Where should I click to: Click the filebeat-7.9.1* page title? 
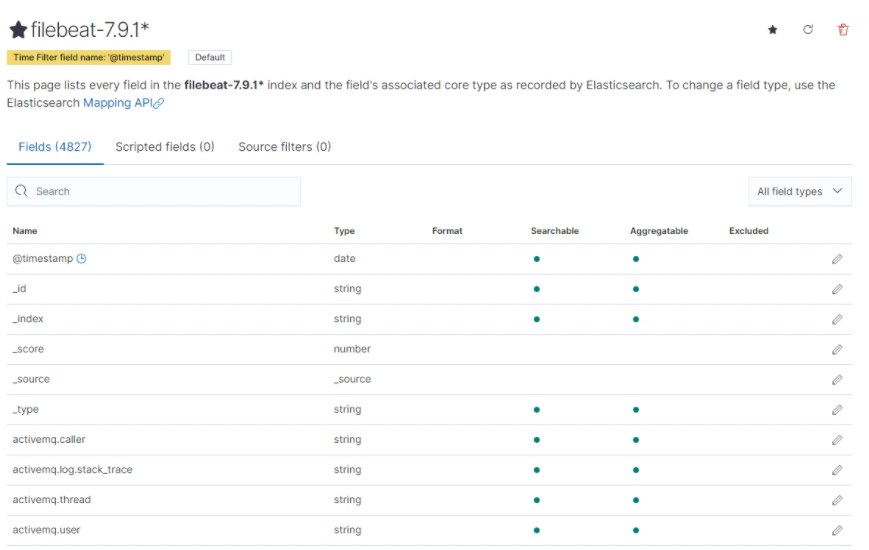(x=90, y=30)
